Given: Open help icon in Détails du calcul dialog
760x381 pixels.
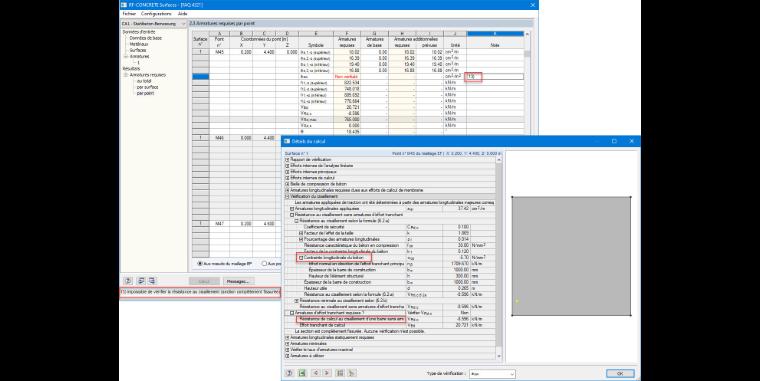Looking at the screenshot, I should point(289,373).
